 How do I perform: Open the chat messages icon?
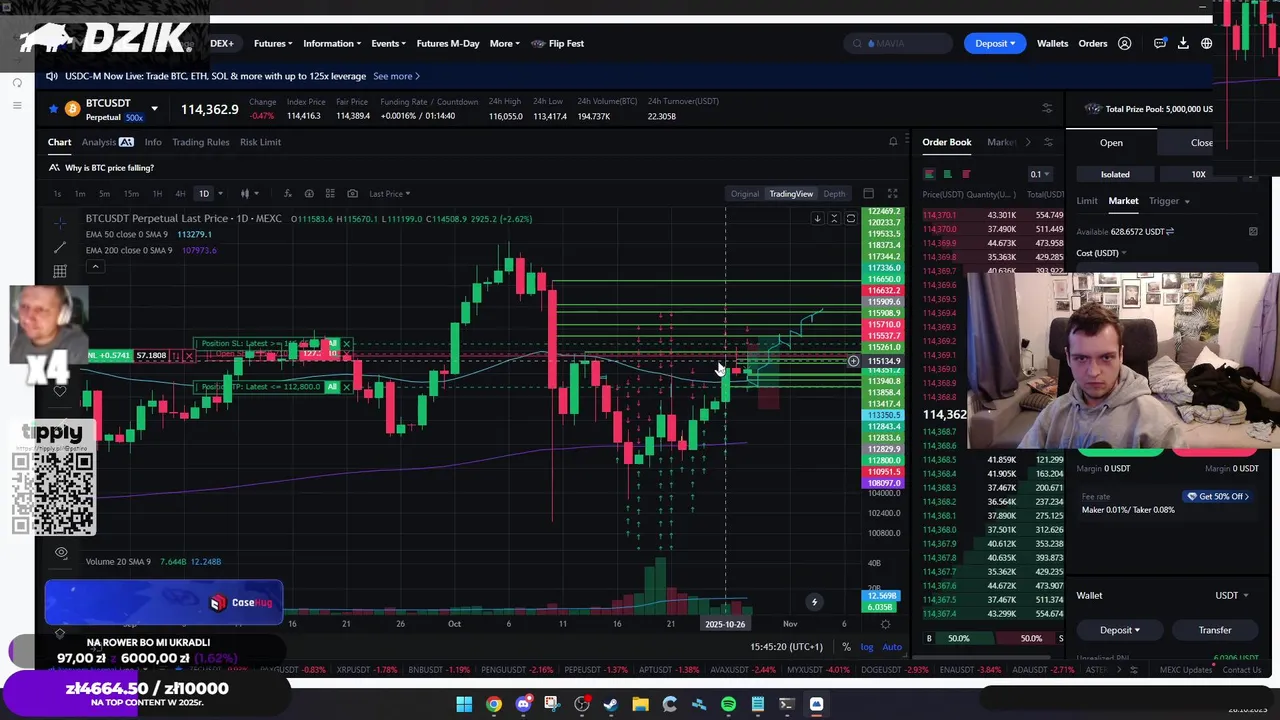click(x=1160, y=43)
